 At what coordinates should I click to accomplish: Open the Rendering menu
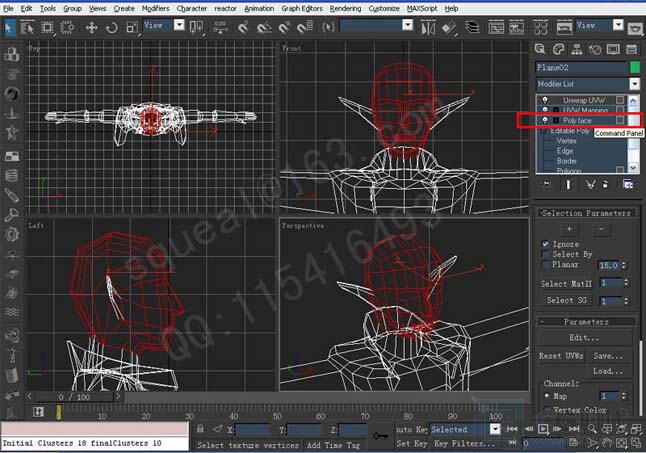(x=345, y=8)
